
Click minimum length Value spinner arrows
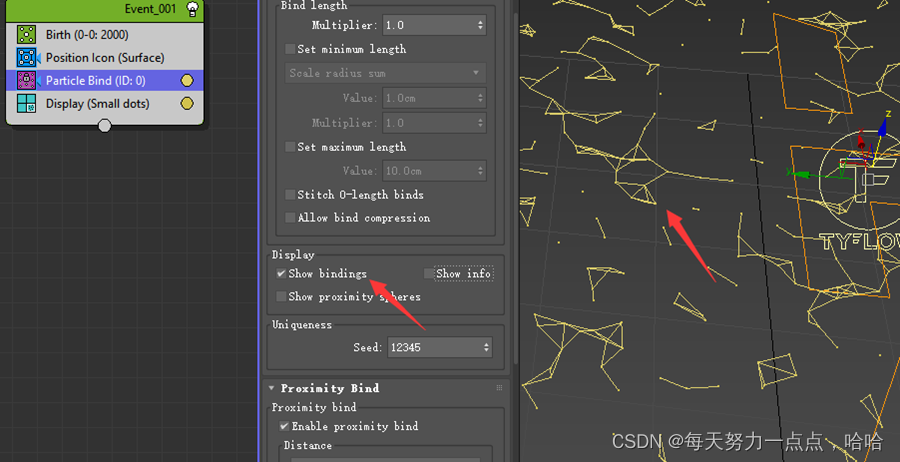480,98
